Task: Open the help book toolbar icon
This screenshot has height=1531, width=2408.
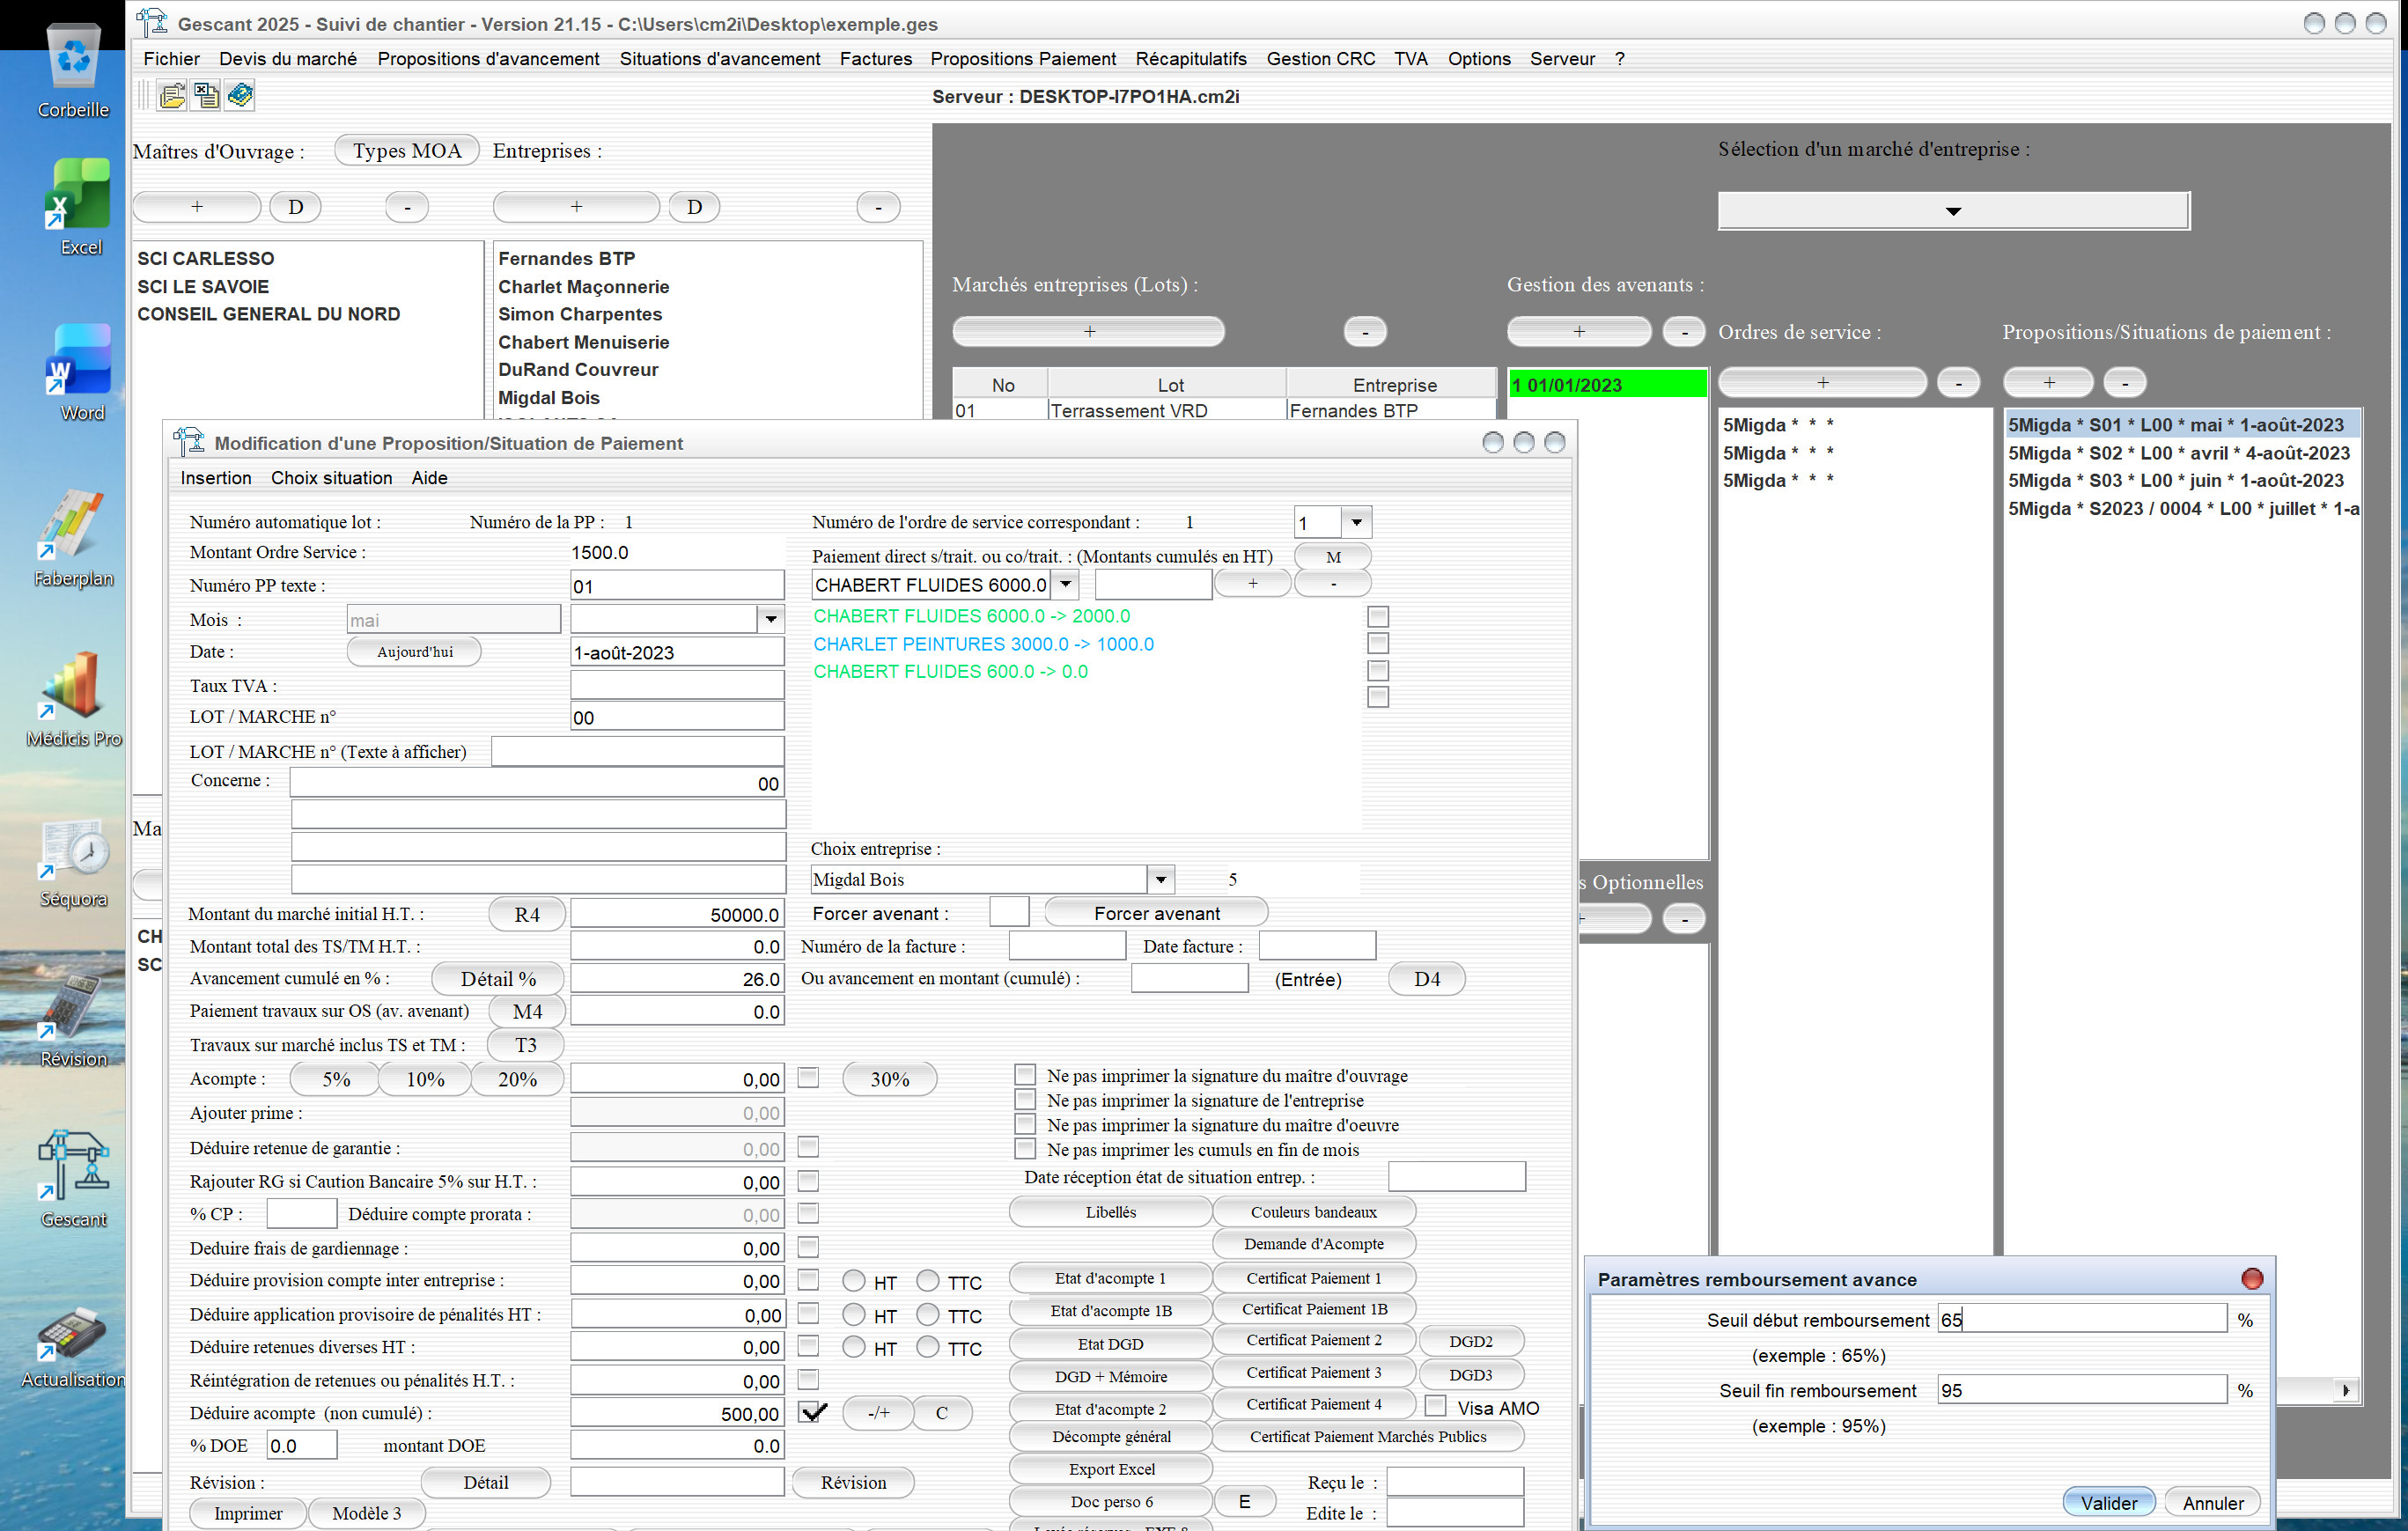Action: click(x=240, y=96)
